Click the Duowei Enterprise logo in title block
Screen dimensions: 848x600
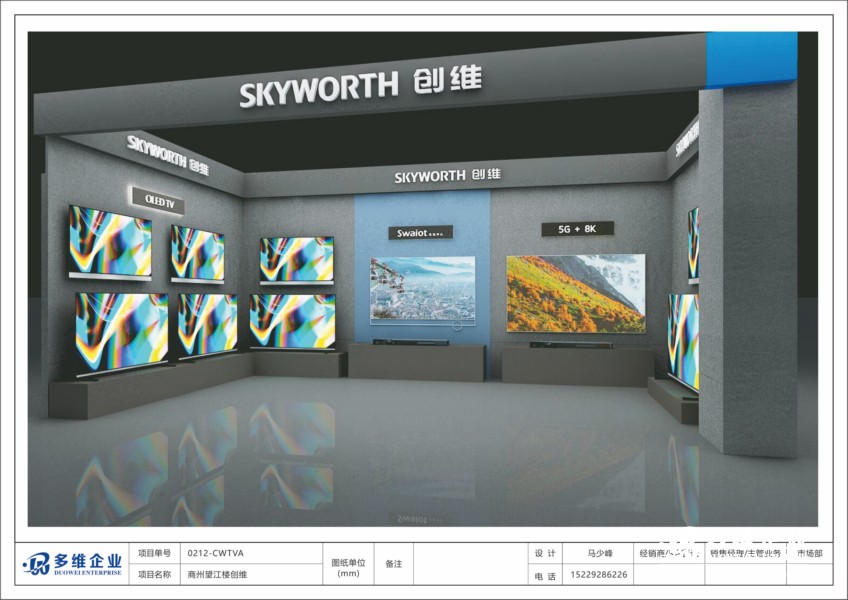(x=72, y=564)
